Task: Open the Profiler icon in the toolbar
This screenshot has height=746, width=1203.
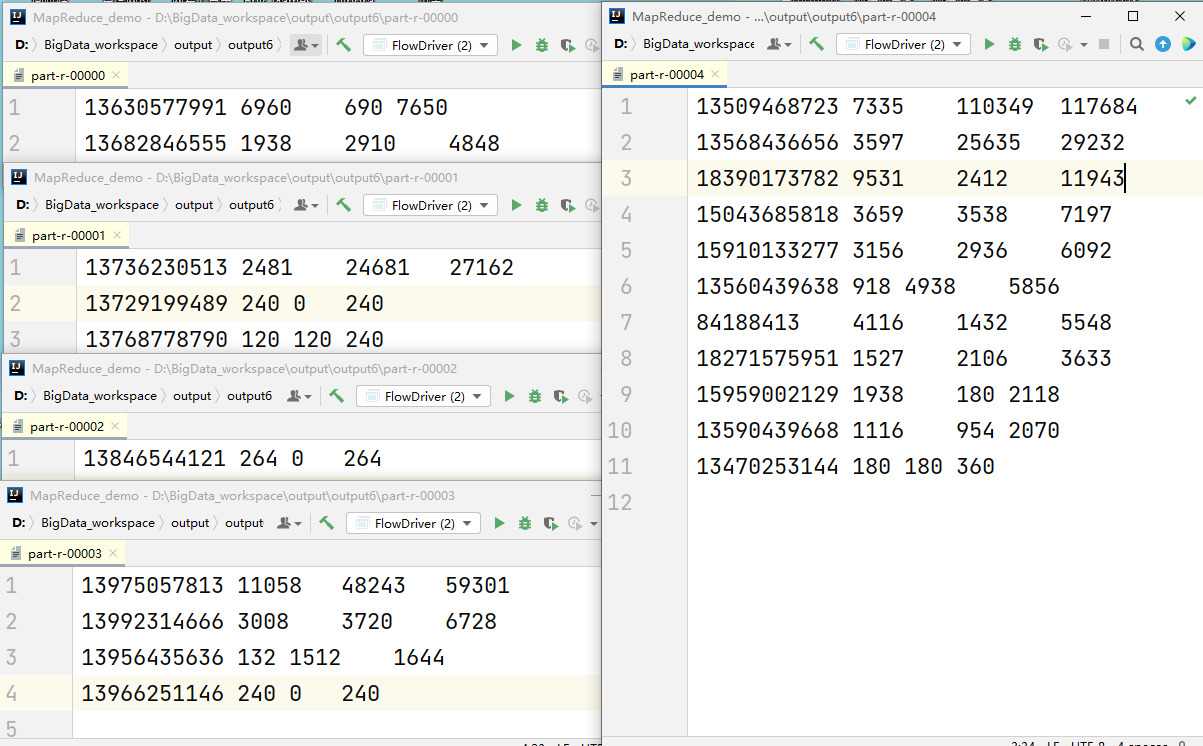Action: point(1063,44)
